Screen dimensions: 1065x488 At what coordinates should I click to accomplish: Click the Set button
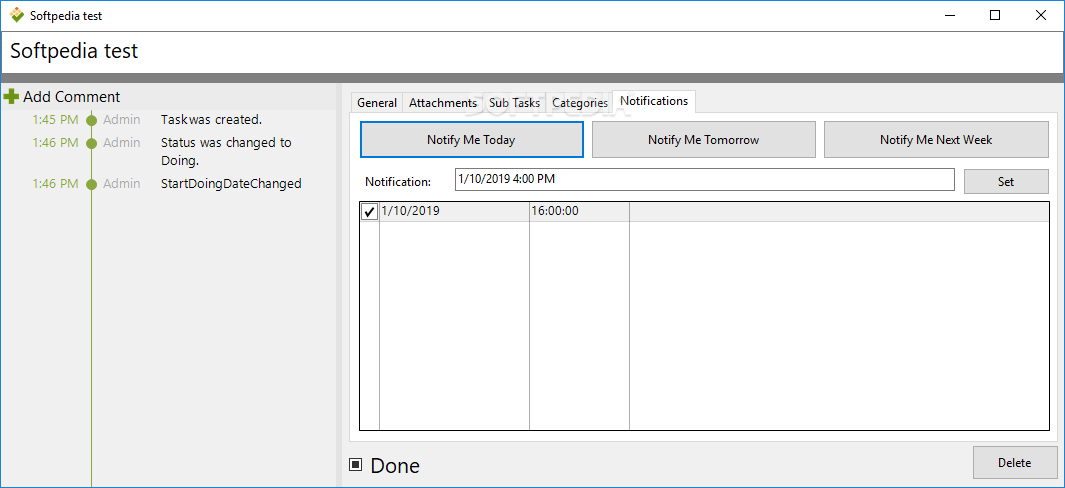pos(1006,181)
